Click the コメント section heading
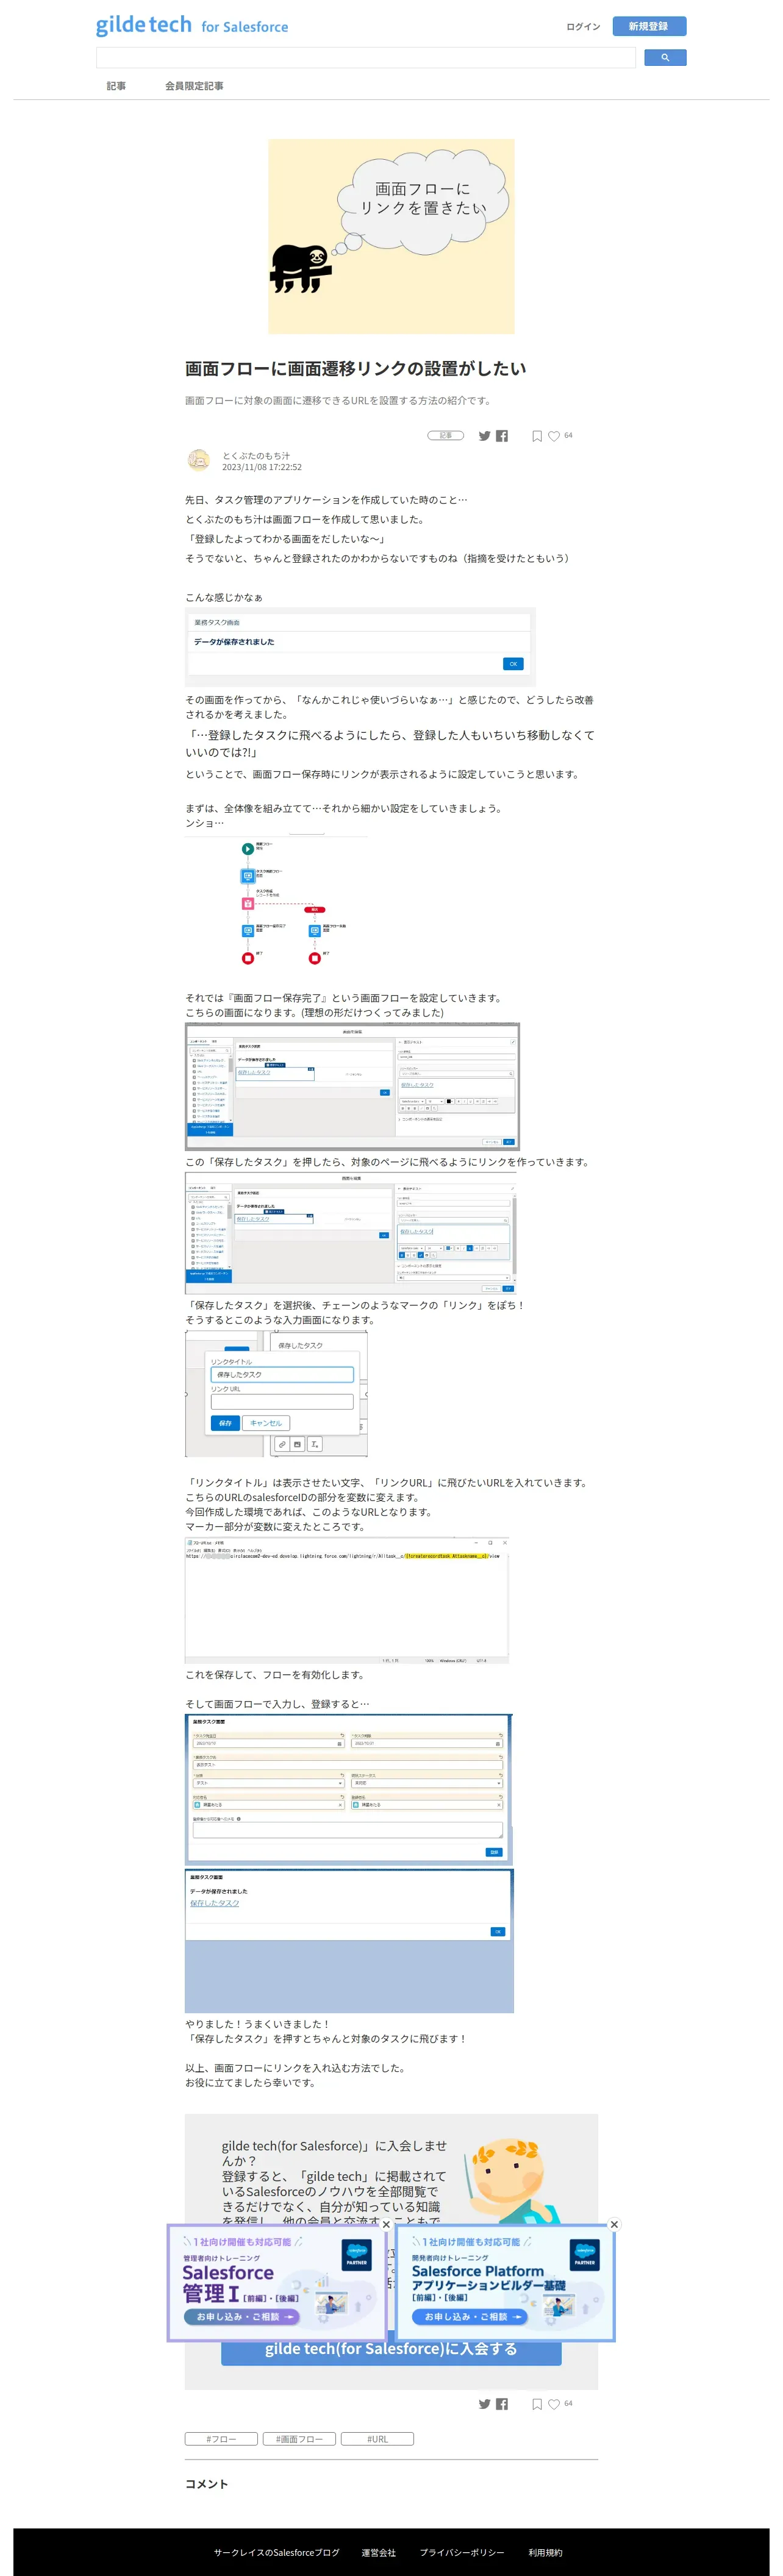This screenshot has width=783, height=2576. tap(207, 2484)
